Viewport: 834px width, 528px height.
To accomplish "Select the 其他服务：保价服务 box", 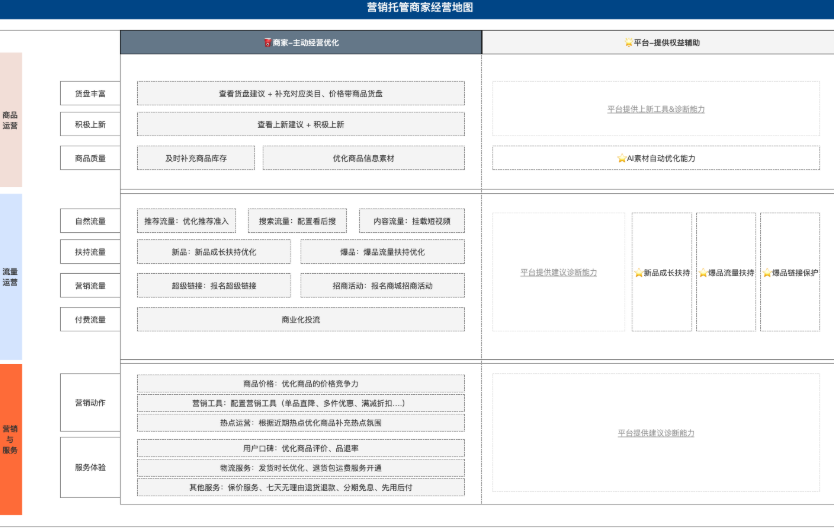I will click(x=301, y=488).
